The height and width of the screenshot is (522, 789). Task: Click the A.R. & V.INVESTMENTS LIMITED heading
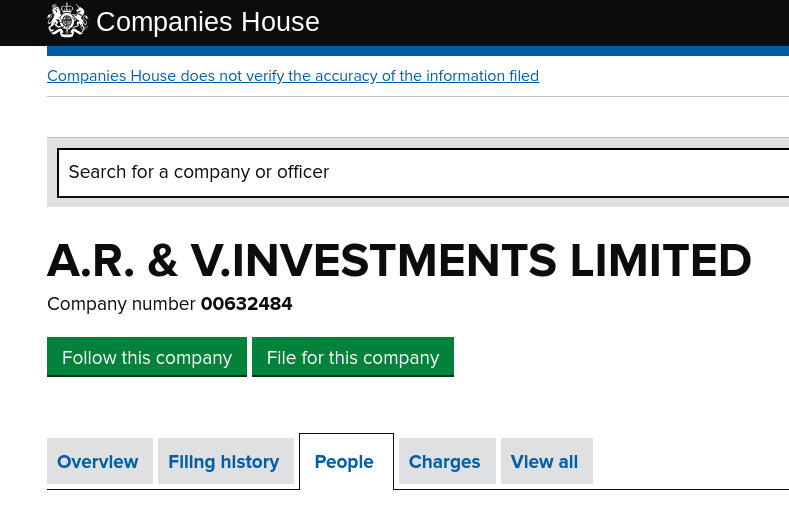399,261
